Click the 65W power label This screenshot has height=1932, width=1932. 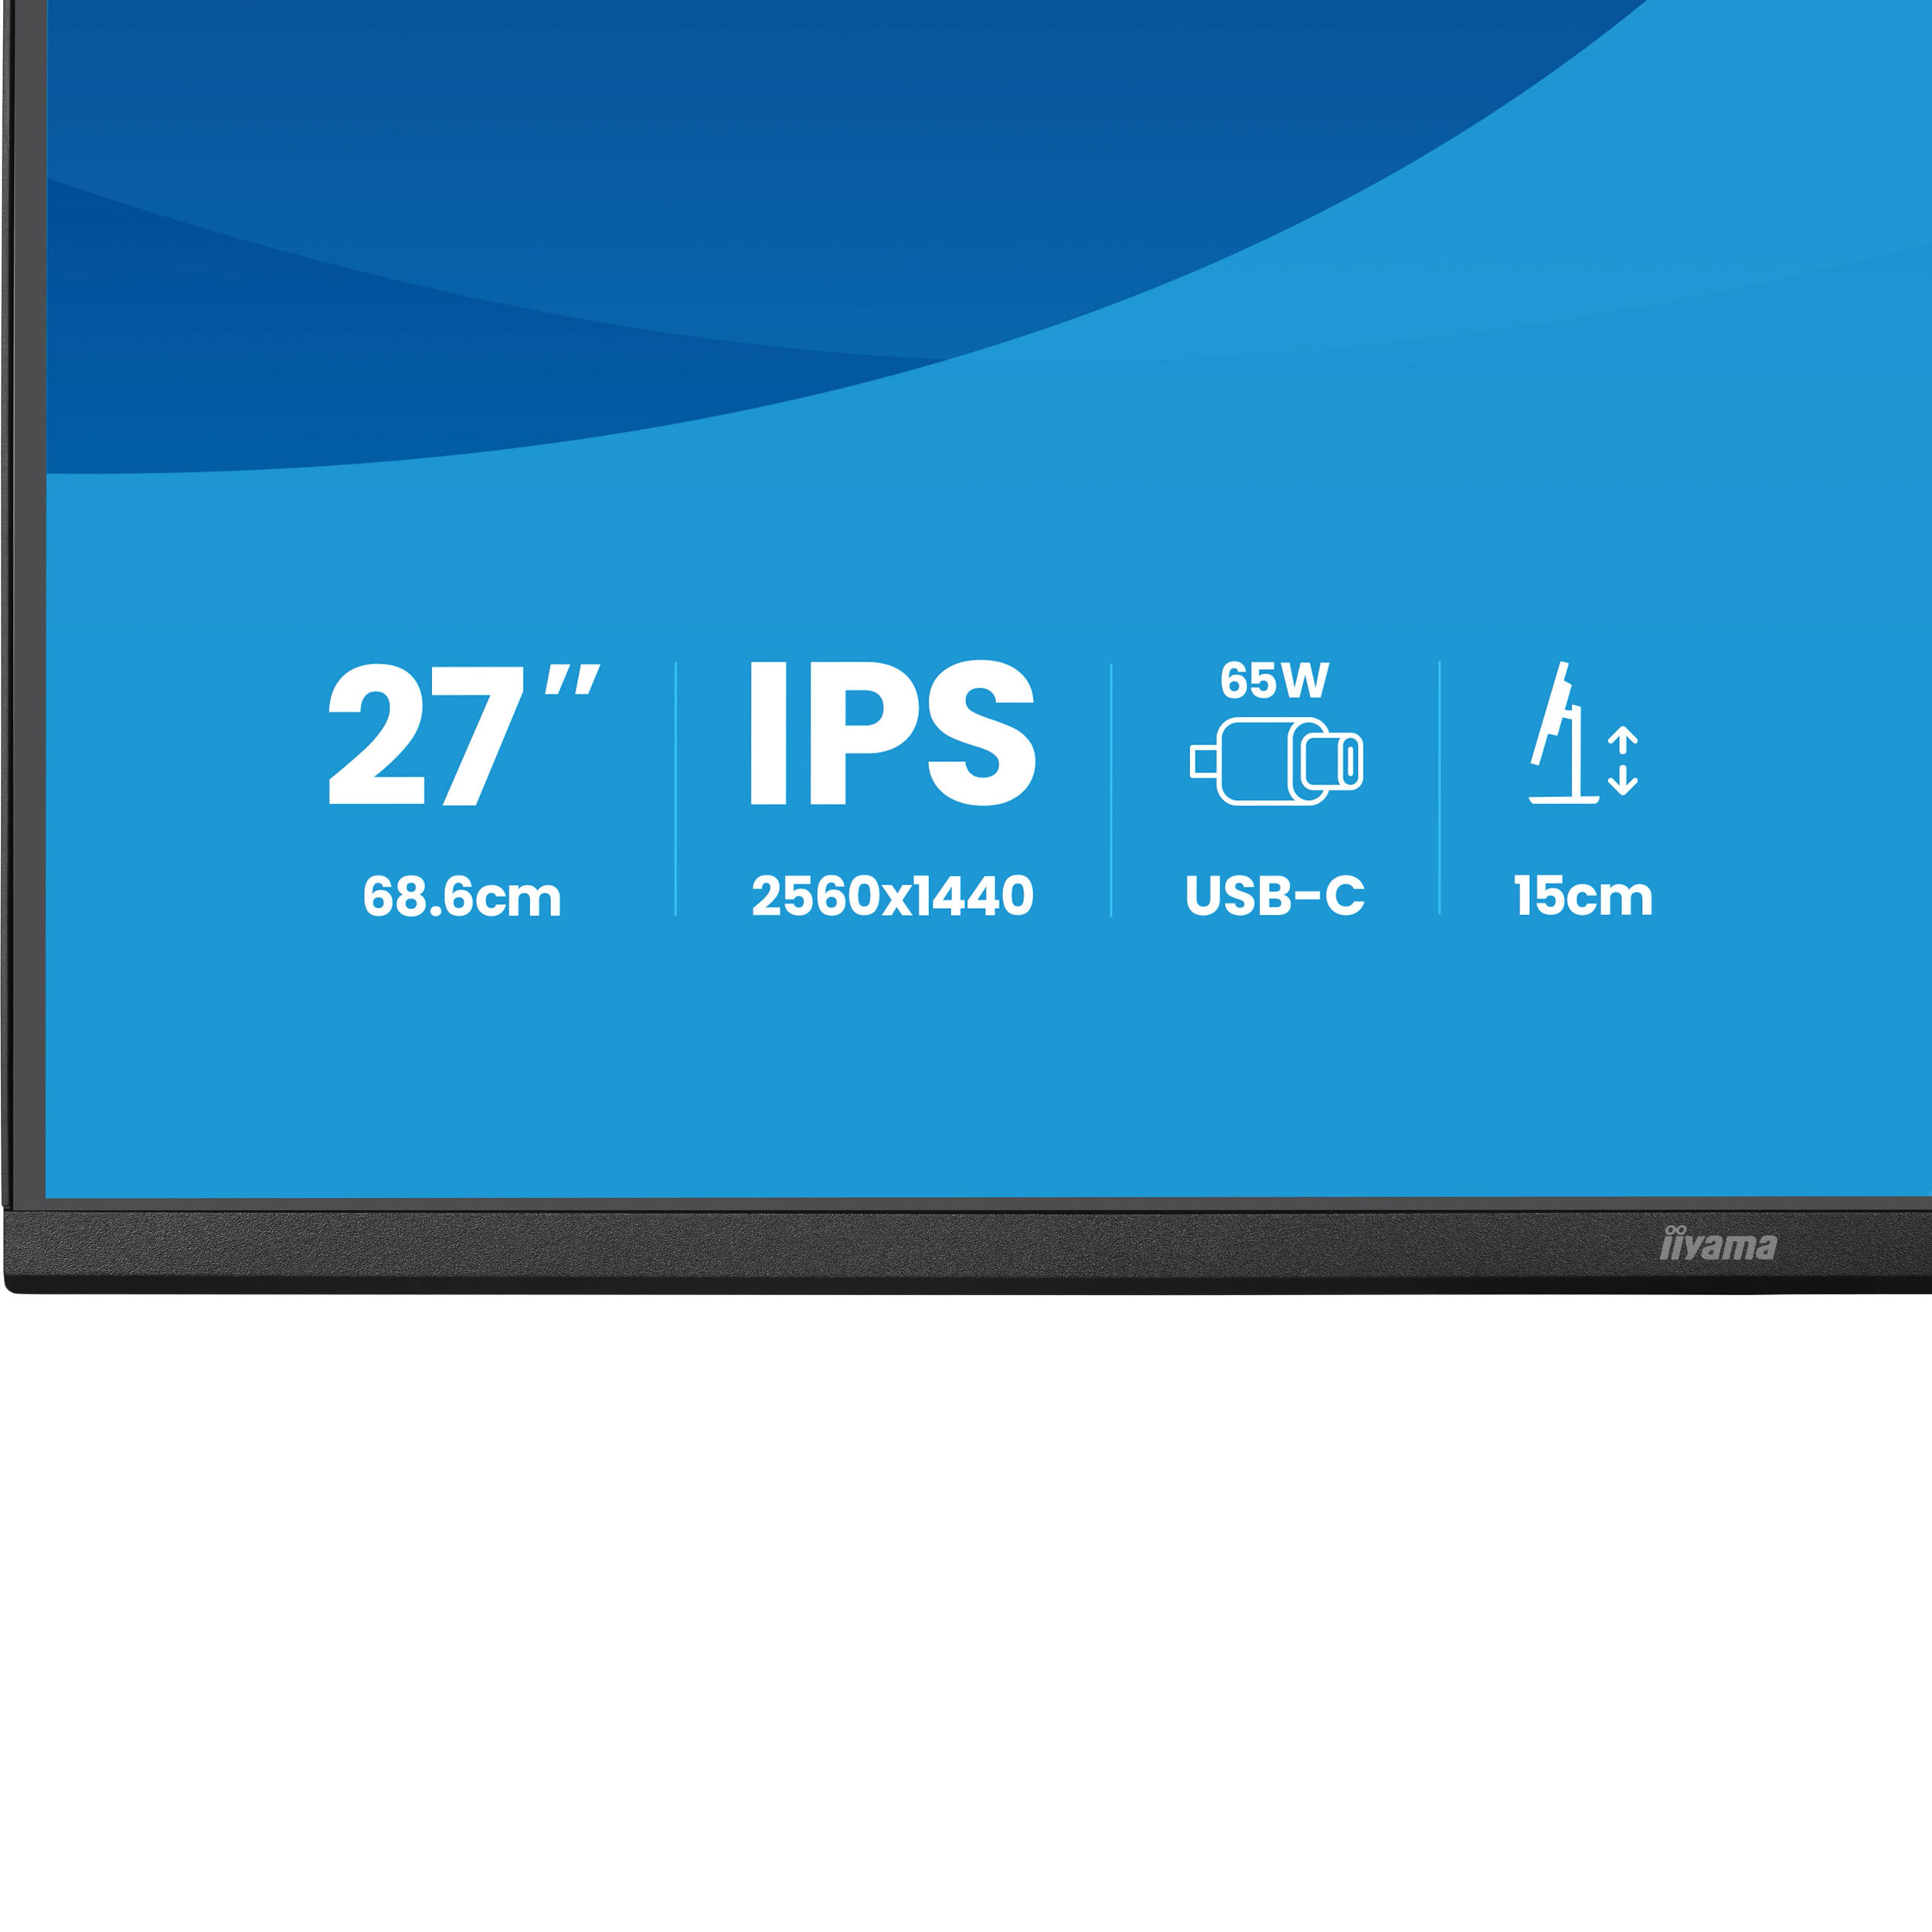(x=1275, y=681)
